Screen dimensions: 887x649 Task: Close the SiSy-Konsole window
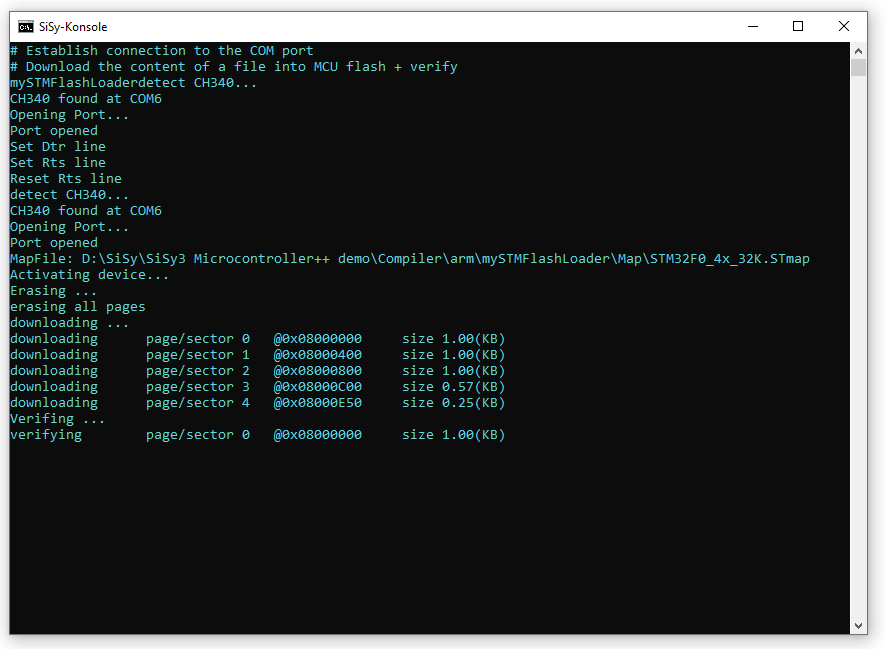pos(845,27)
